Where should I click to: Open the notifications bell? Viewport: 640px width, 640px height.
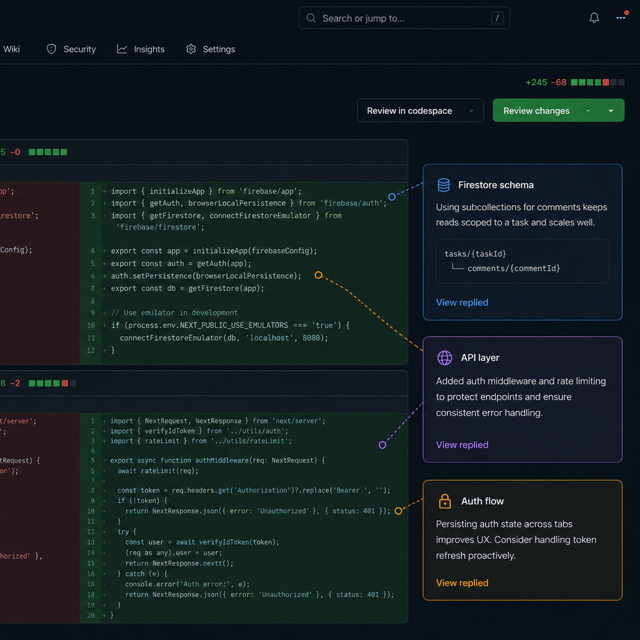point(594,18)
